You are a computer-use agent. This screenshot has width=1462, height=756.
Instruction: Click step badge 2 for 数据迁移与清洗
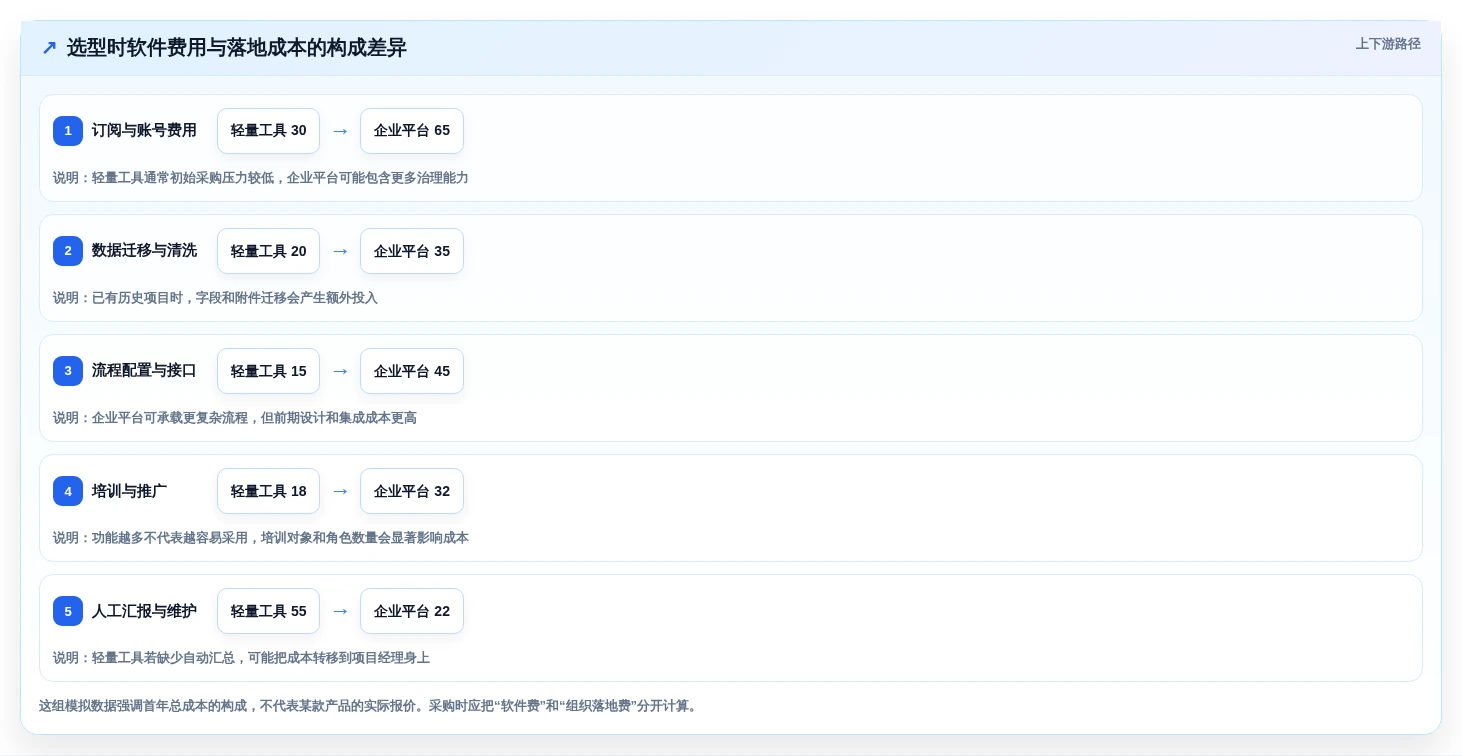68,251
